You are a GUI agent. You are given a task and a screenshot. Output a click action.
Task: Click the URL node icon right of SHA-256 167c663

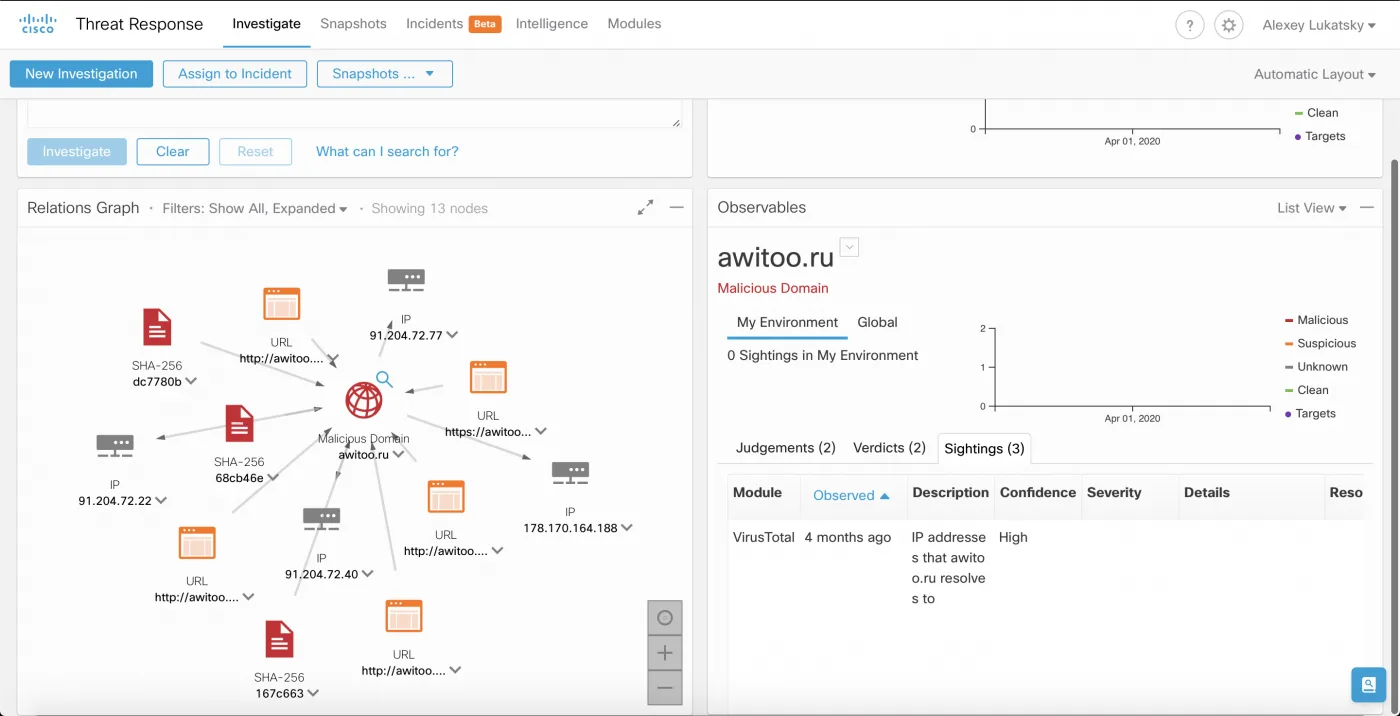(x=404, y=617)
